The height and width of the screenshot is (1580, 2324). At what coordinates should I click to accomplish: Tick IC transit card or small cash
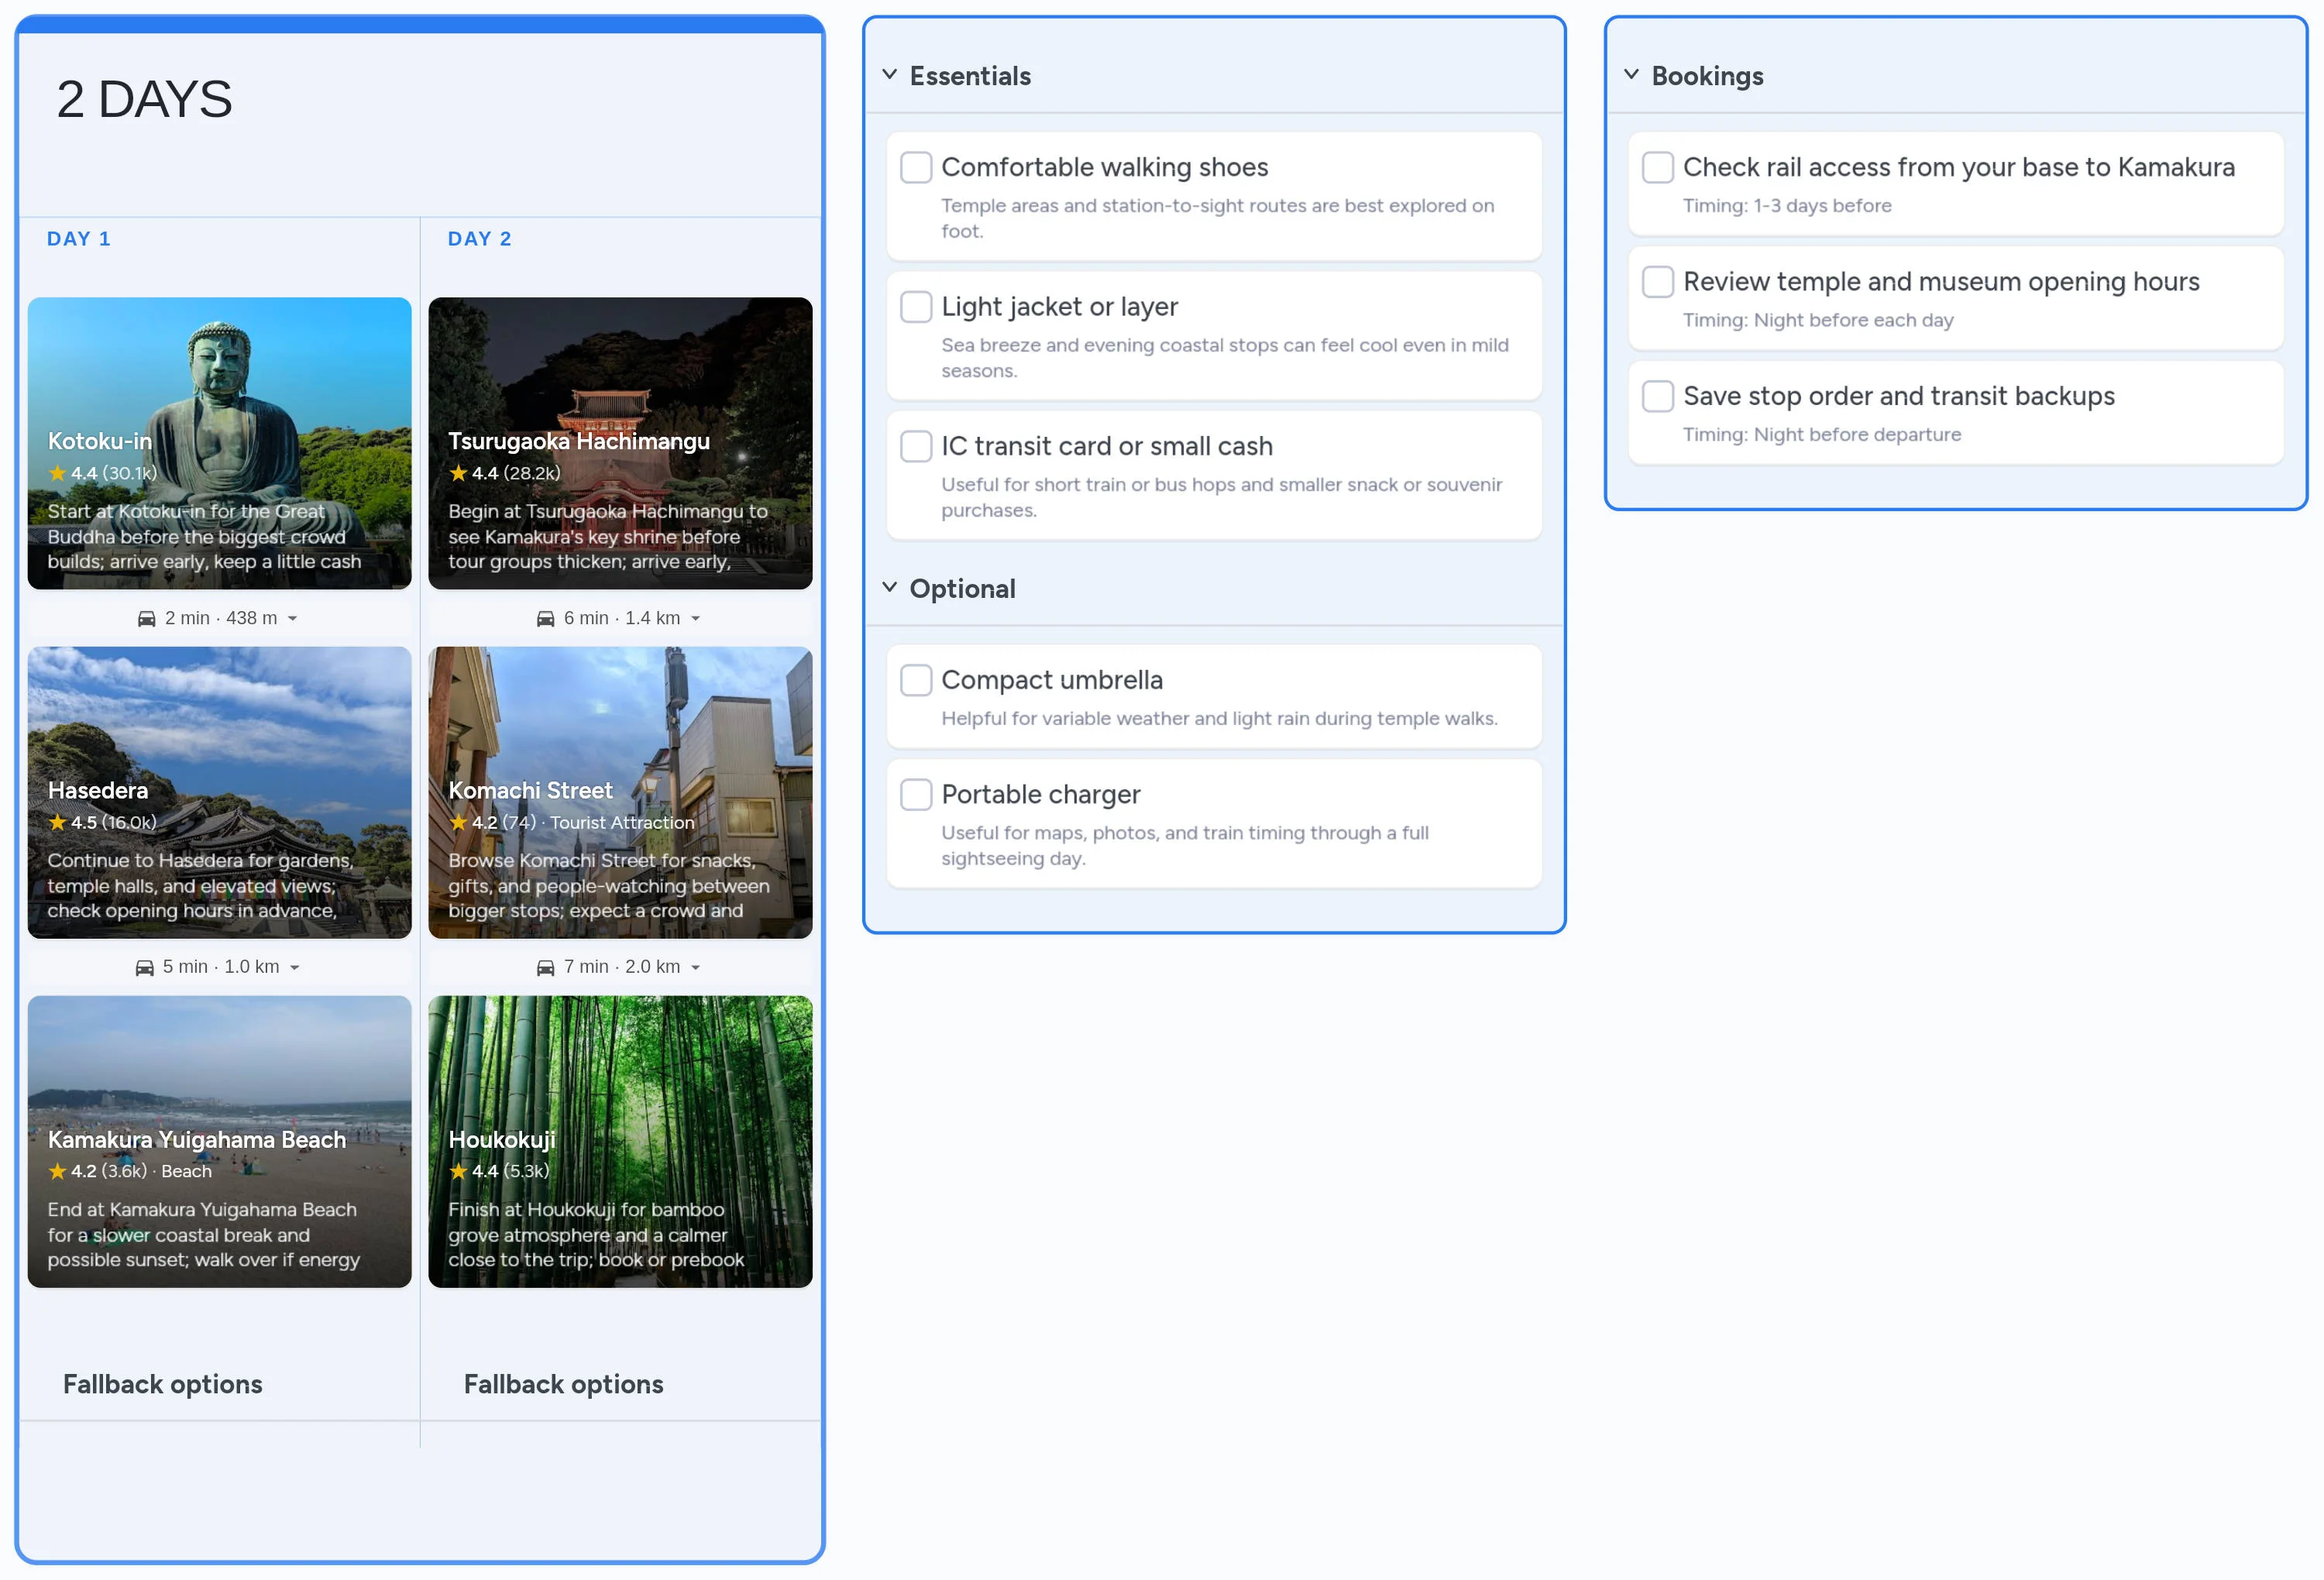tap(916, 446)
